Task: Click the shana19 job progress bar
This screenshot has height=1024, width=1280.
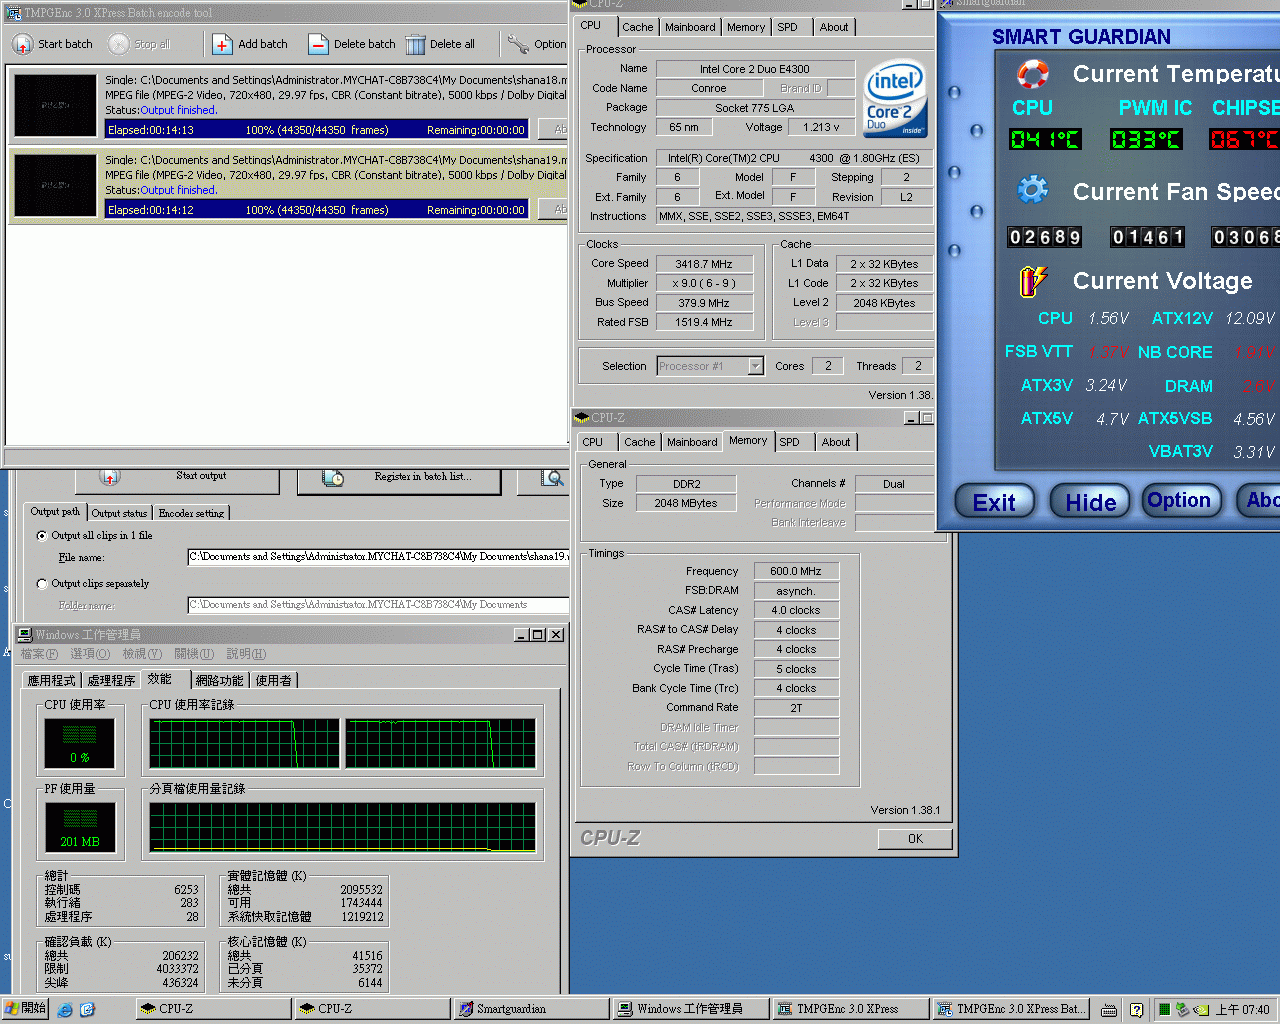Action: [x=317, y=210]
